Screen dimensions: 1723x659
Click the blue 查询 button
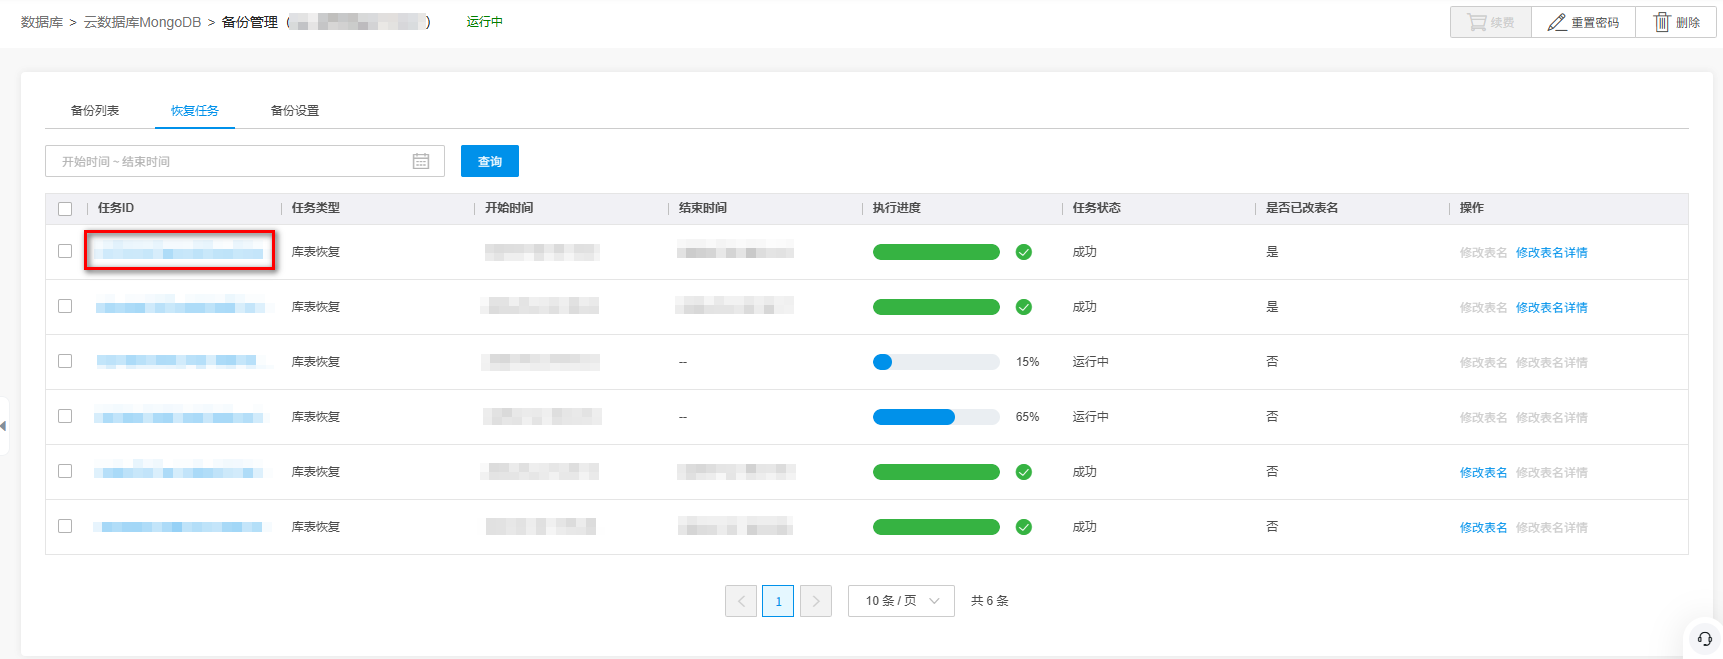point(489,161)
